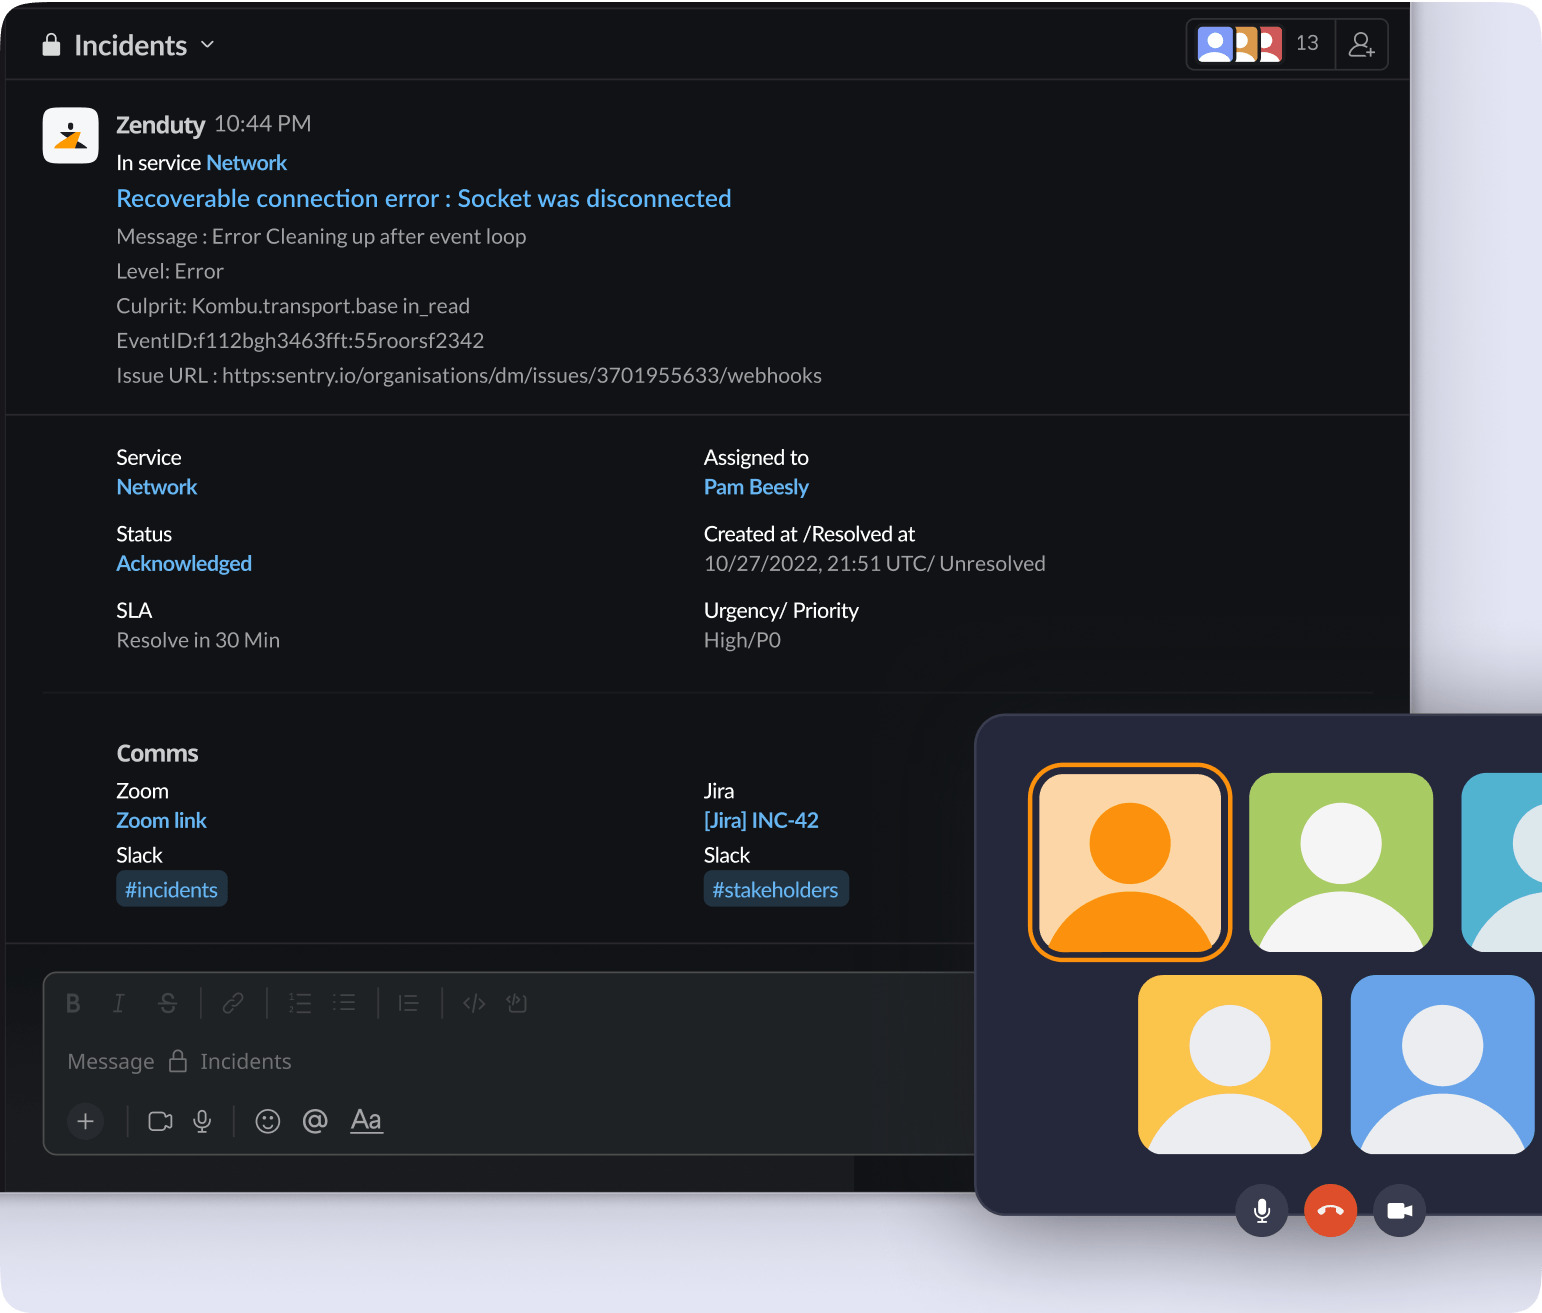This screenshot has width=1542, height=1313.
Task: Open the blockquote formatting option
Action: 408,1003
